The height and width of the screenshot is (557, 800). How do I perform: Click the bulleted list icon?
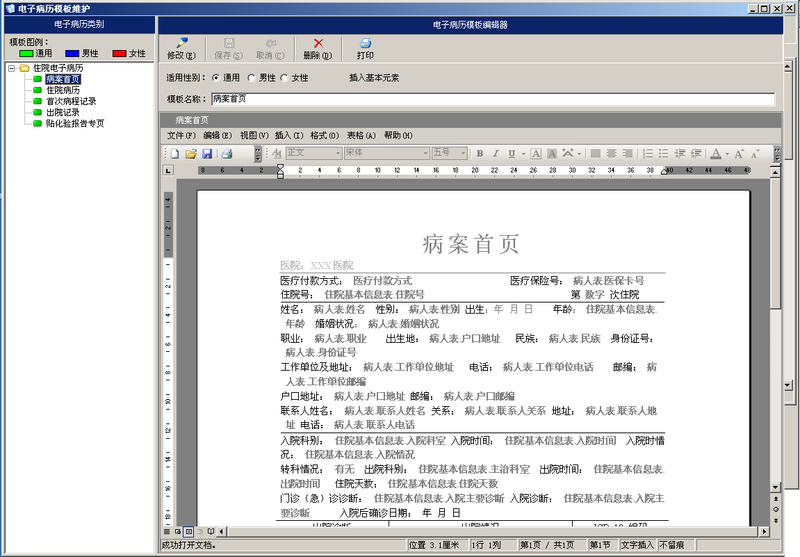coord(663,153)
